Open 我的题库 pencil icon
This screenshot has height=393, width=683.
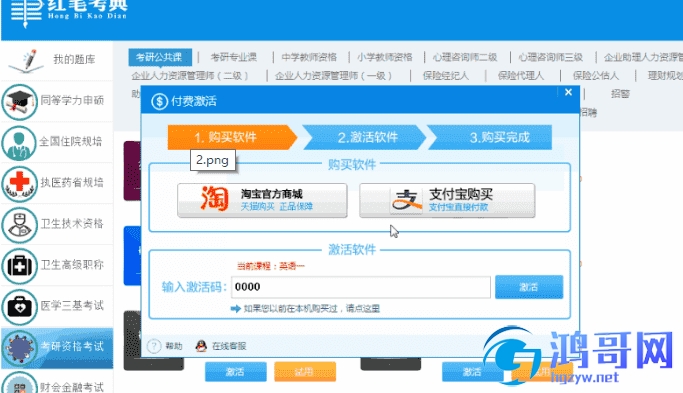coord(27,61)
